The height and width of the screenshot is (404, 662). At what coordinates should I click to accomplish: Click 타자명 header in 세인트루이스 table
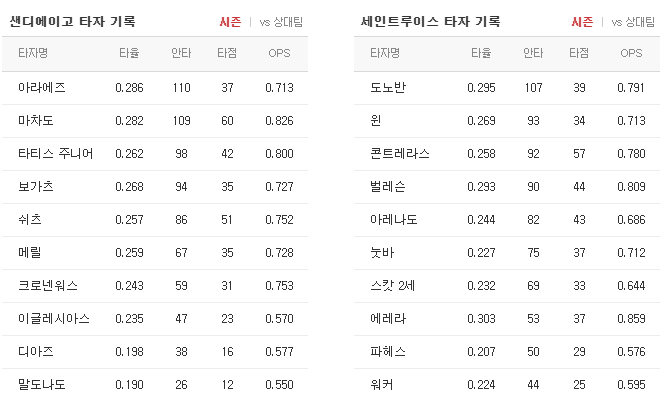[x=385, y=53]
